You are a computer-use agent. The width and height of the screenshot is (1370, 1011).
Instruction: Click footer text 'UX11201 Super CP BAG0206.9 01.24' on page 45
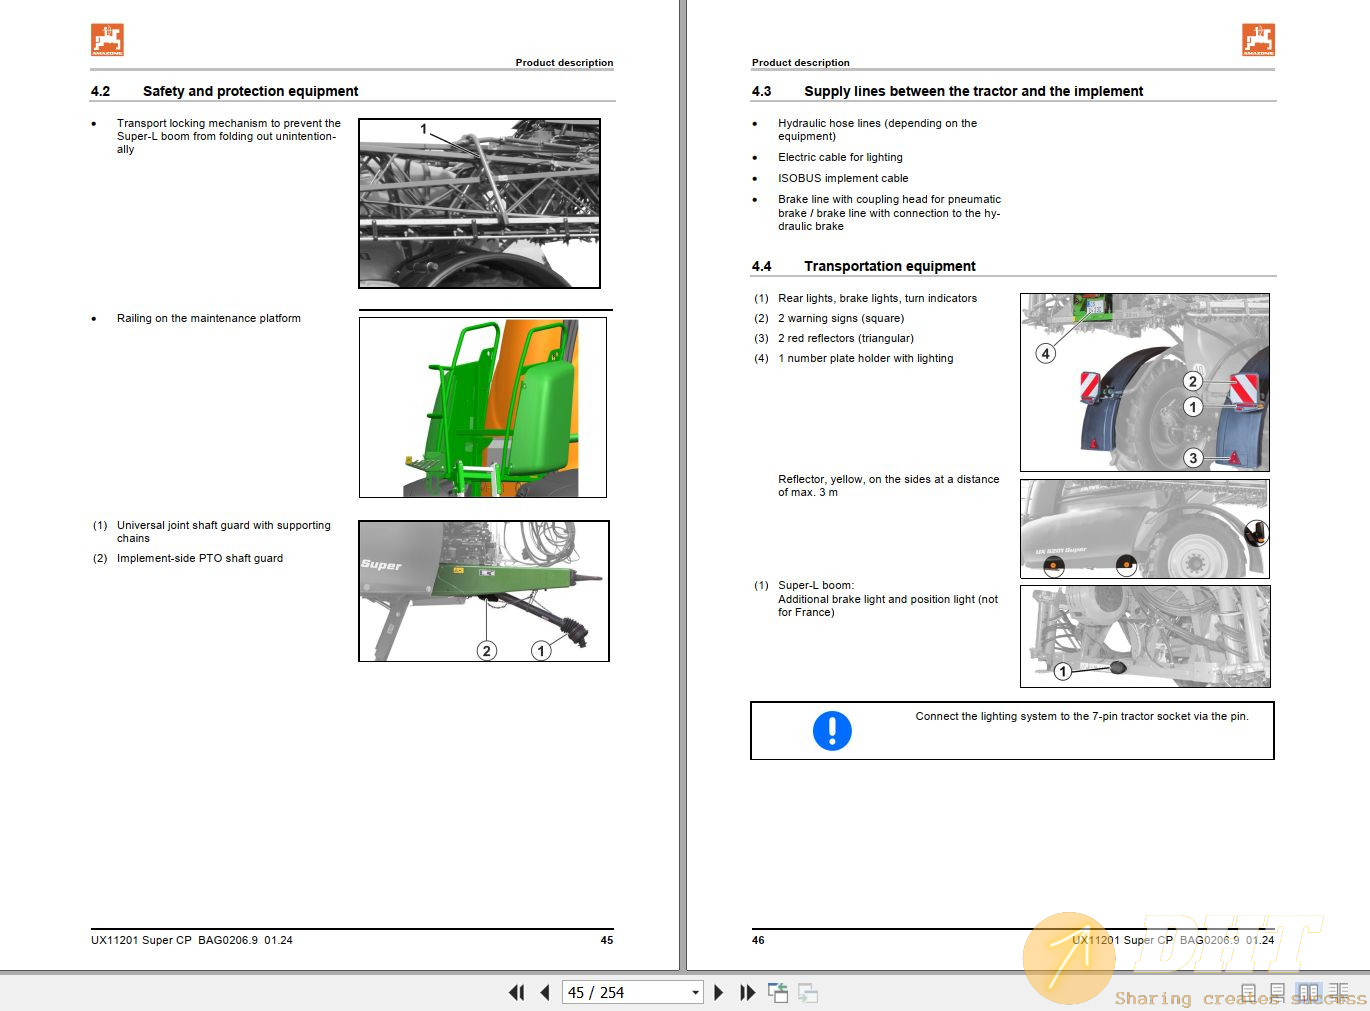pos(192,940)
